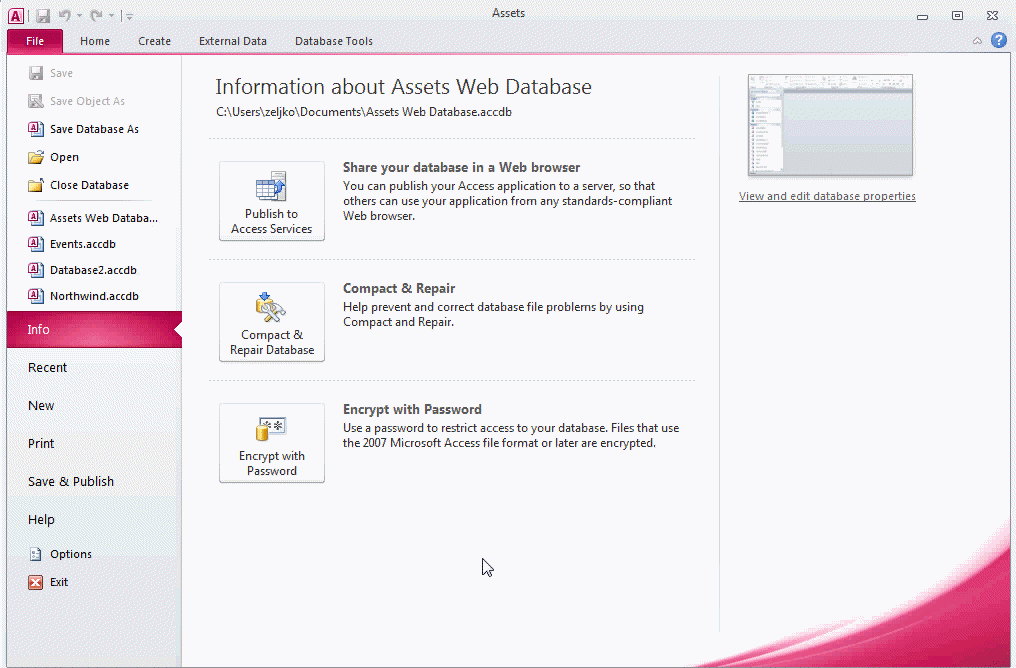The height and width of the screenshot is (668, 1016).
Task: Exit Access from the File menu
Action: tap(48, 582)
